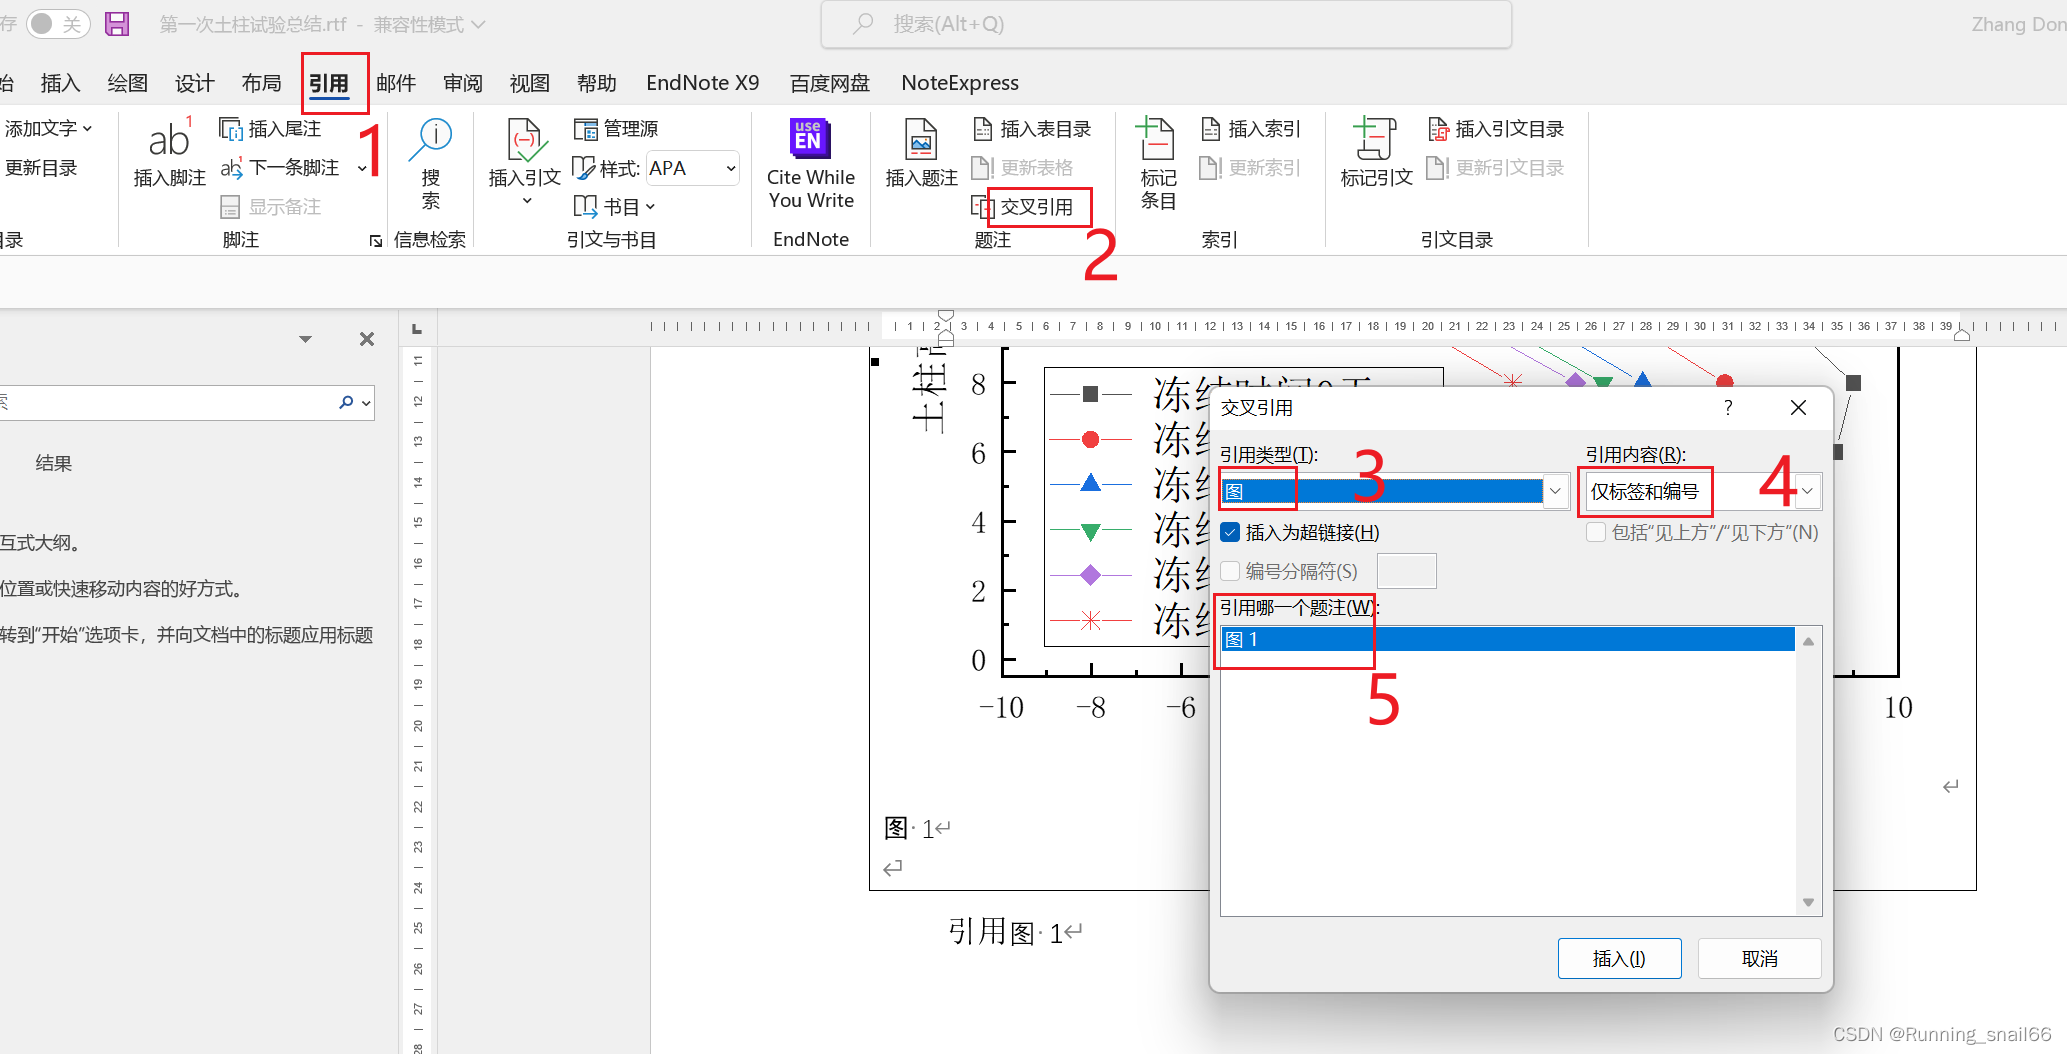Open the View tab
The width and height of the screenshot is (2067, 1054).
pyautogui.click(x=530, y=83)
